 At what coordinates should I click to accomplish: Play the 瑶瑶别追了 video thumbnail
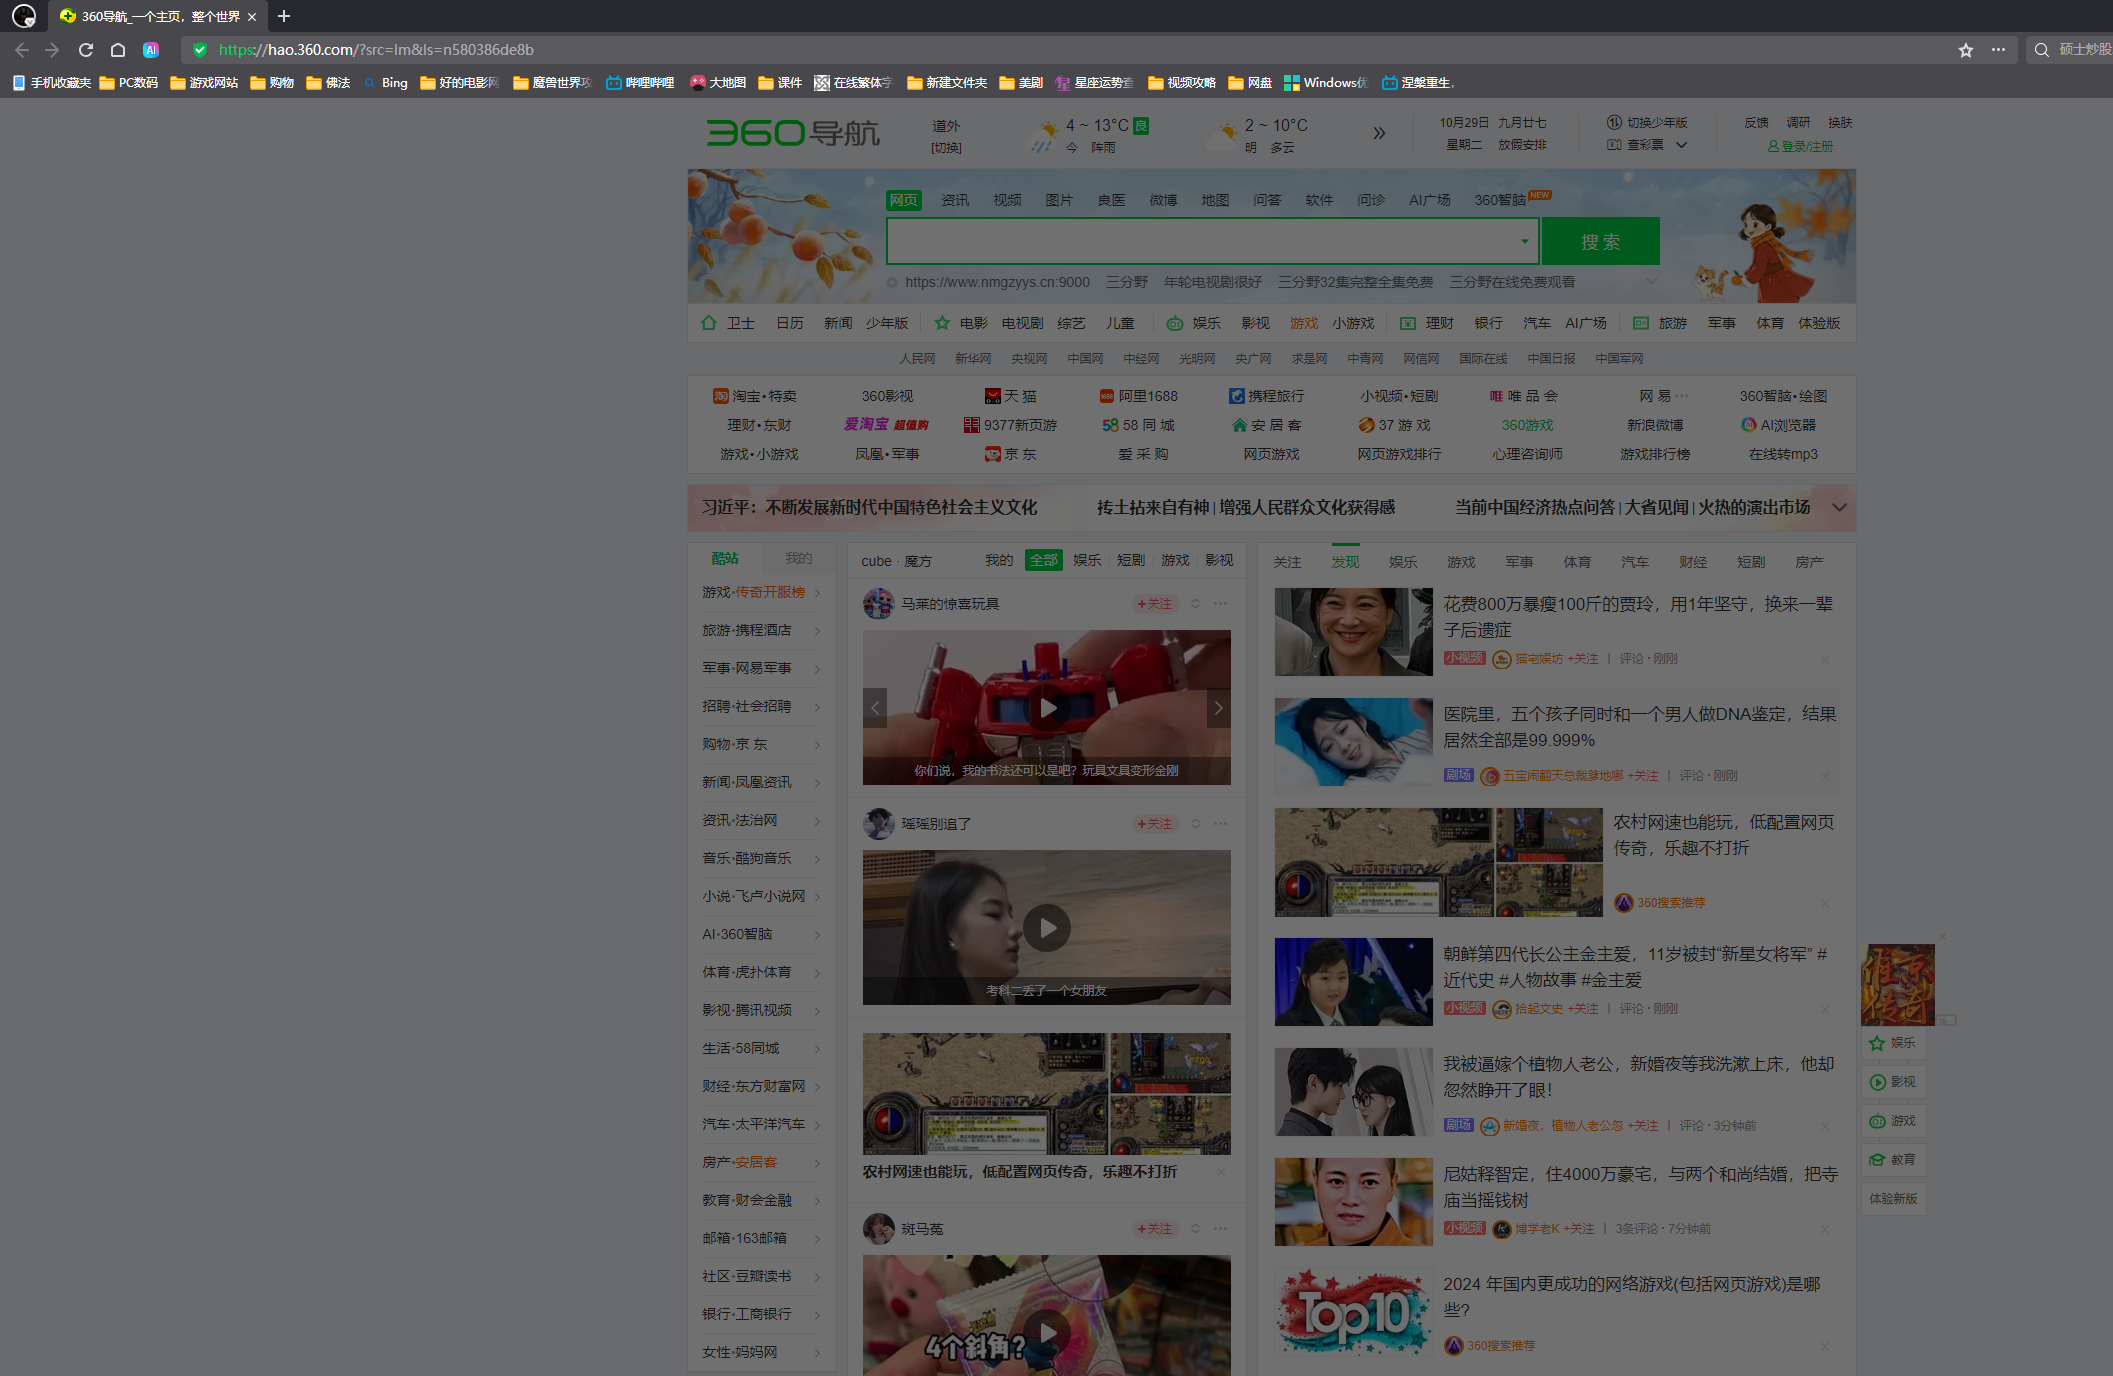(x=1046, y=927)
